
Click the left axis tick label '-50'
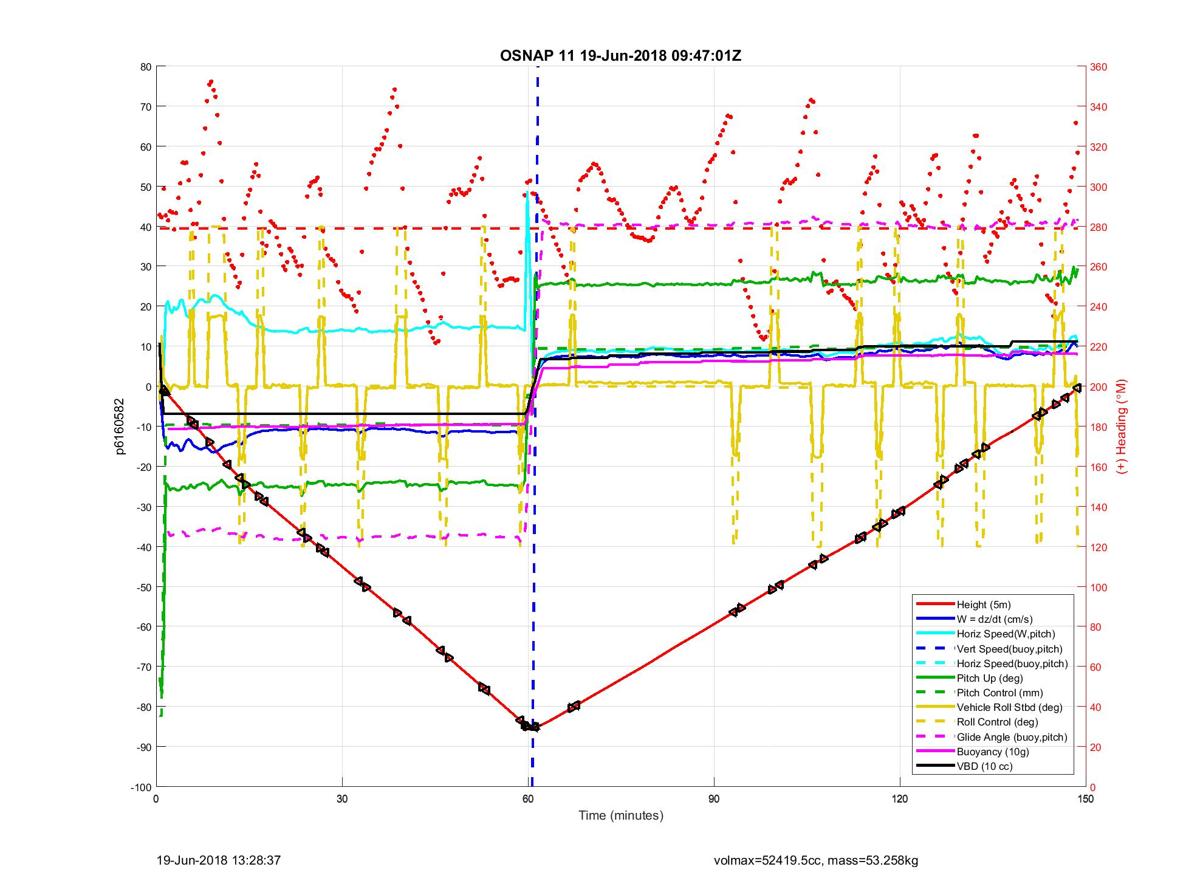142,587
